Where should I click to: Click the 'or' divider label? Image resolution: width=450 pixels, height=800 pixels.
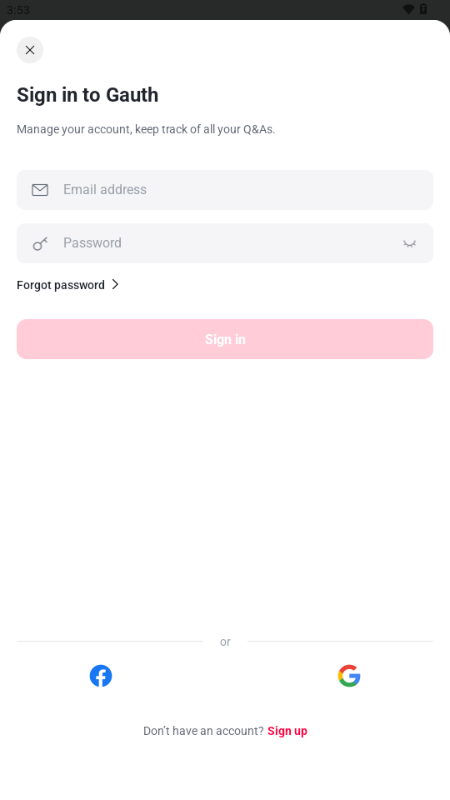click(225, 642)
